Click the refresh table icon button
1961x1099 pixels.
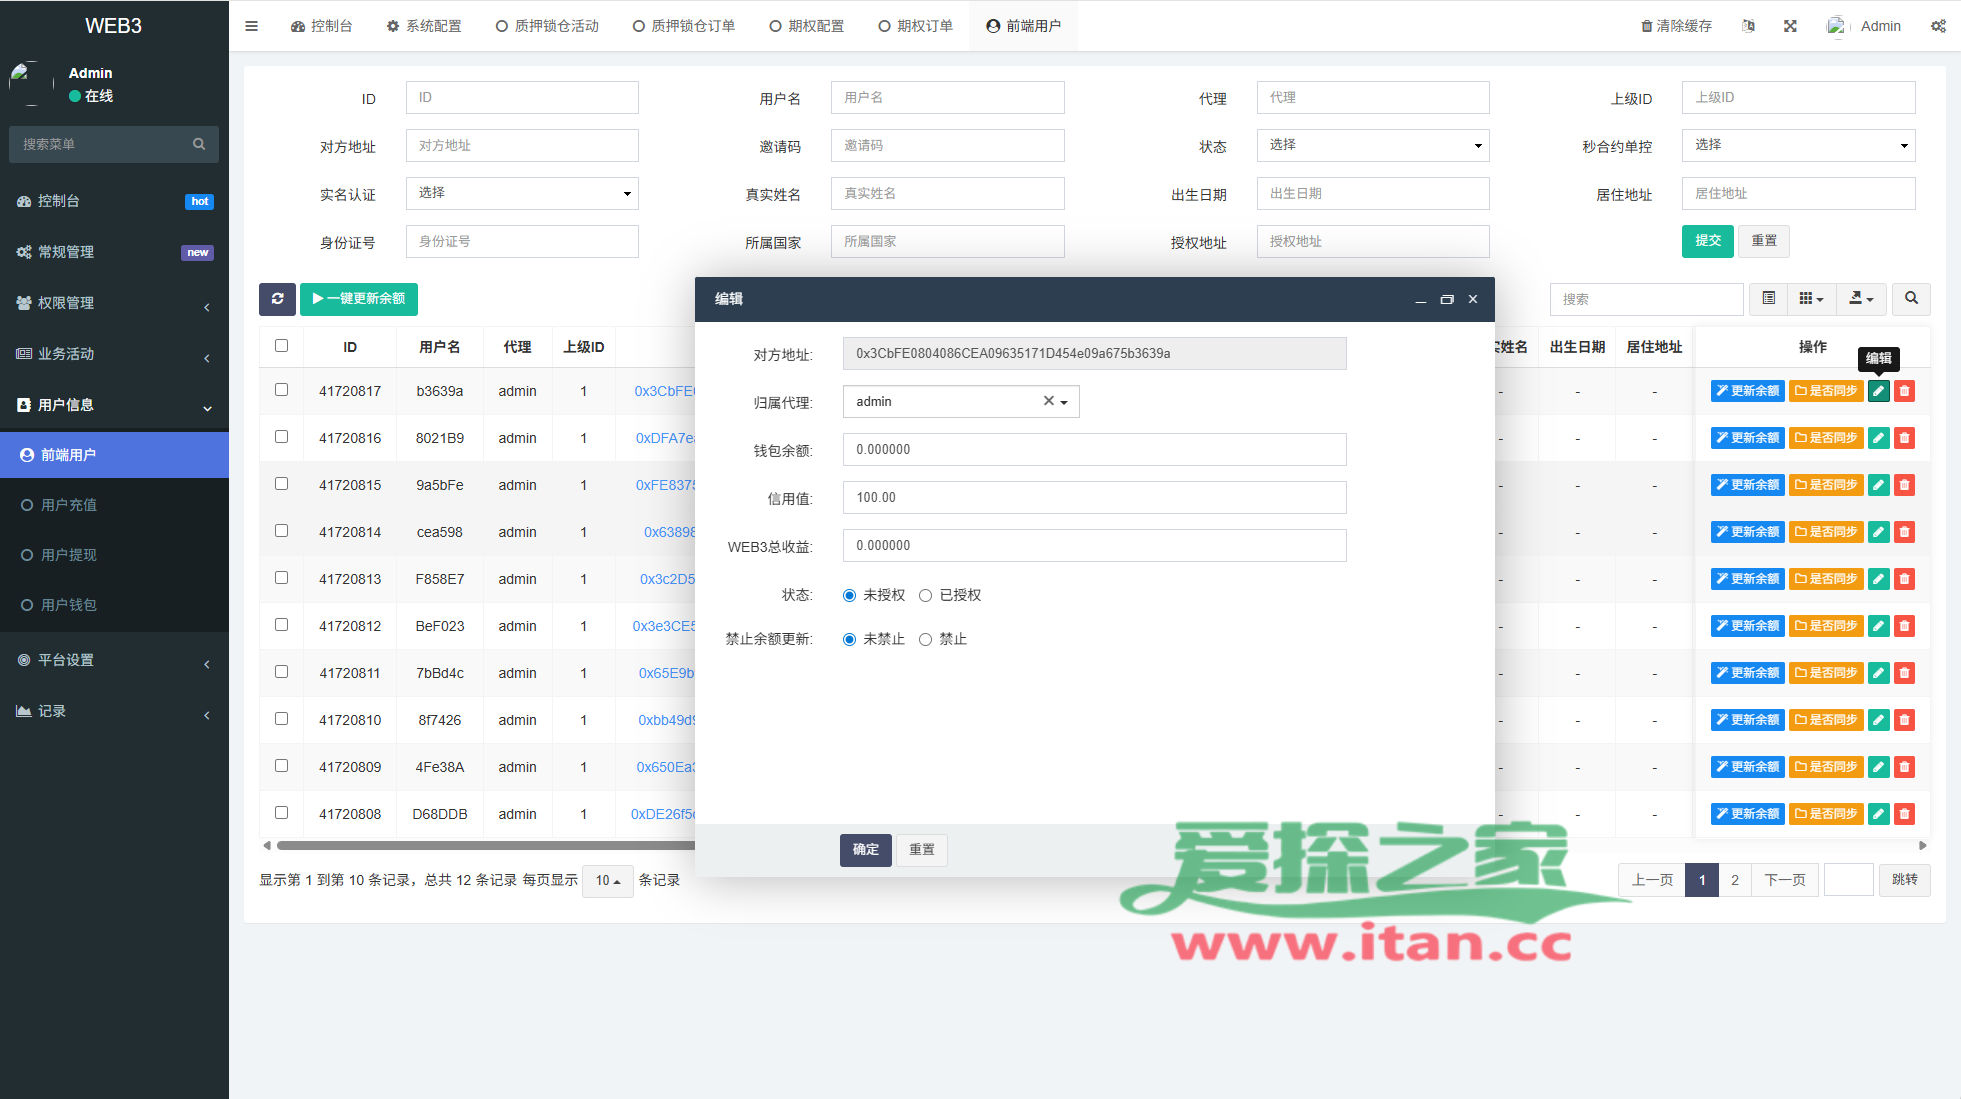pyautogui.click(x=277, y=299)
